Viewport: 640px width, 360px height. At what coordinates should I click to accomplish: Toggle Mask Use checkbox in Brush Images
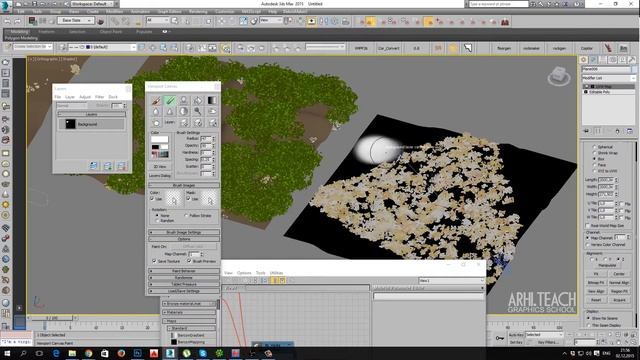click(x=188, y=199)
